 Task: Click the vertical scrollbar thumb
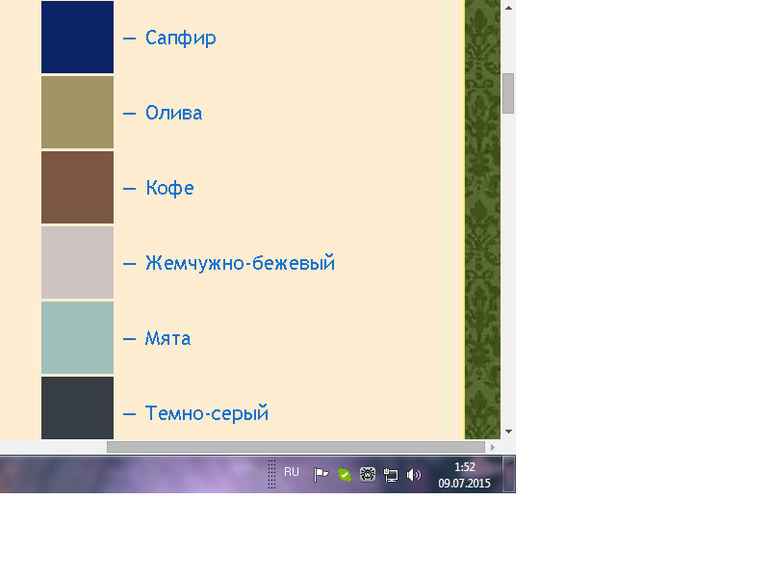[x=508, y=93]
